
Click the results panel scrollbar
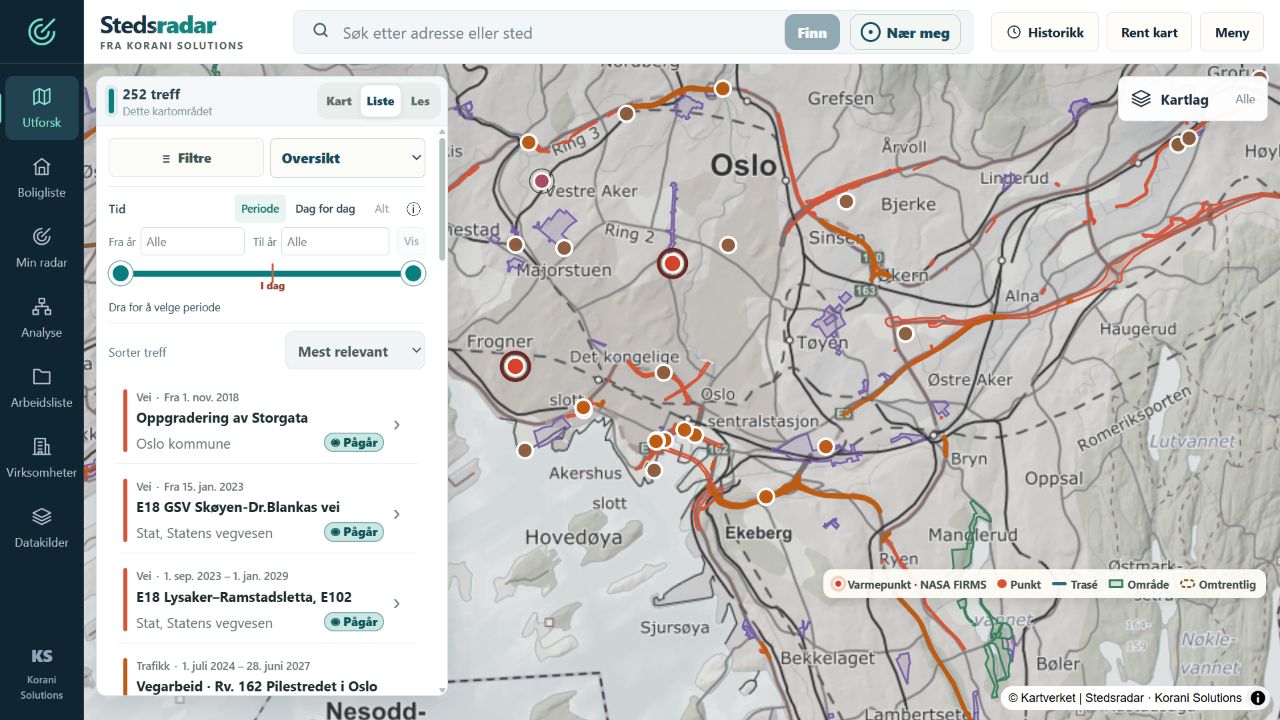442,198
